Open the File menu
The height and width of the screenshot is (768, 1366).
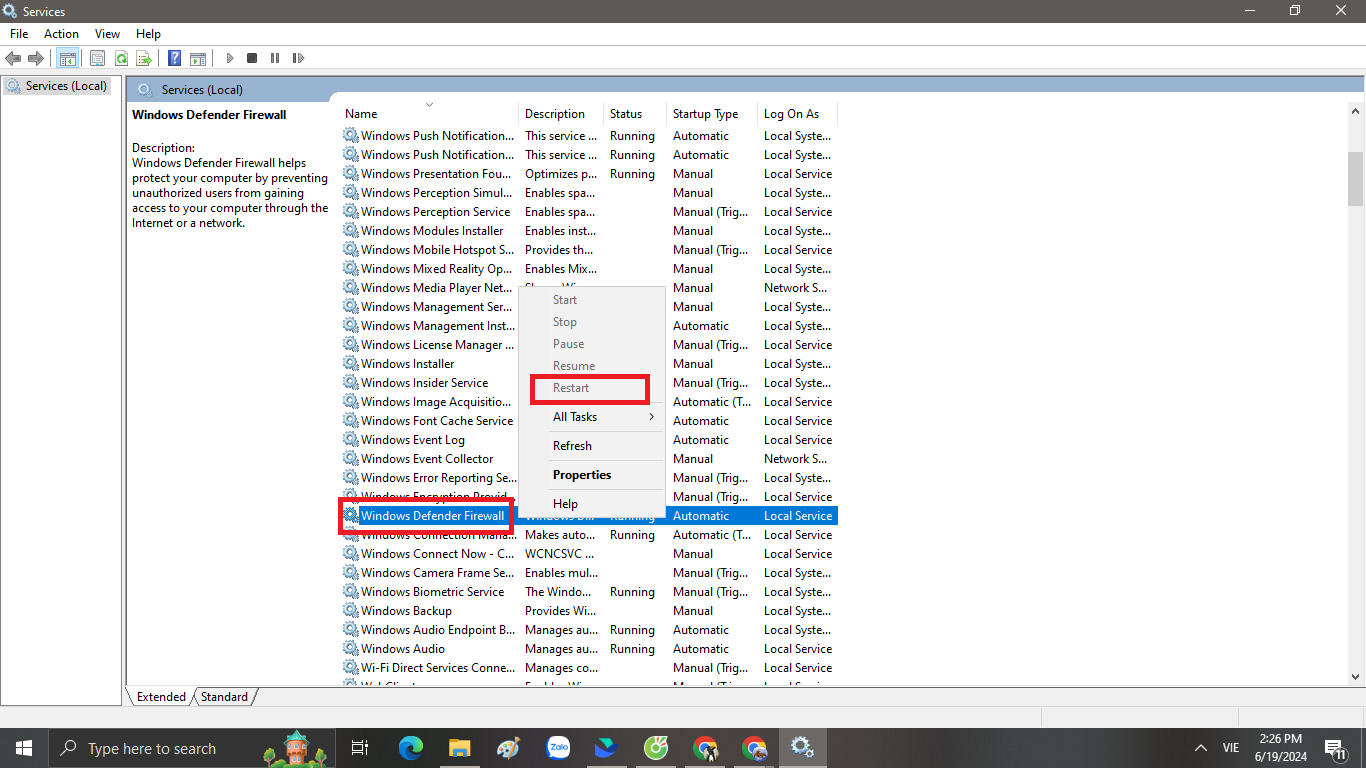[x=19, y=34]
